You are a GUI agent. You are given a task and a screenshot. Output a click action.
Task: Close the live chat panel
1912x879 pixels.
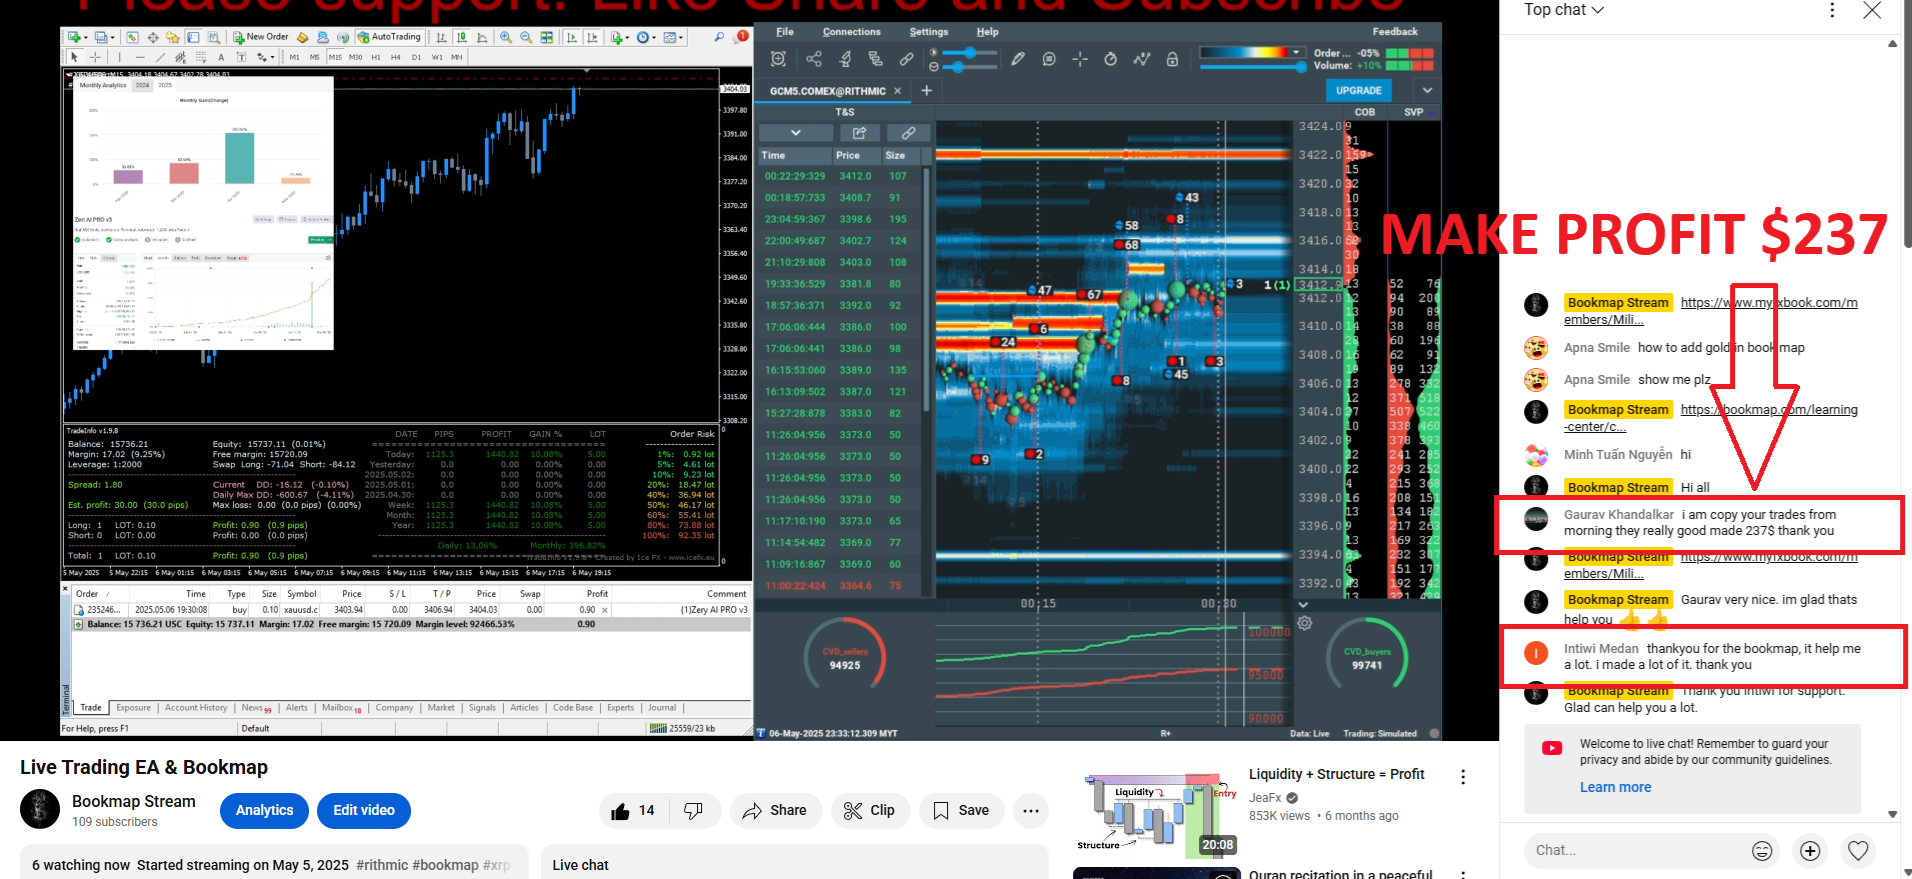click(x=1872, y=10)
